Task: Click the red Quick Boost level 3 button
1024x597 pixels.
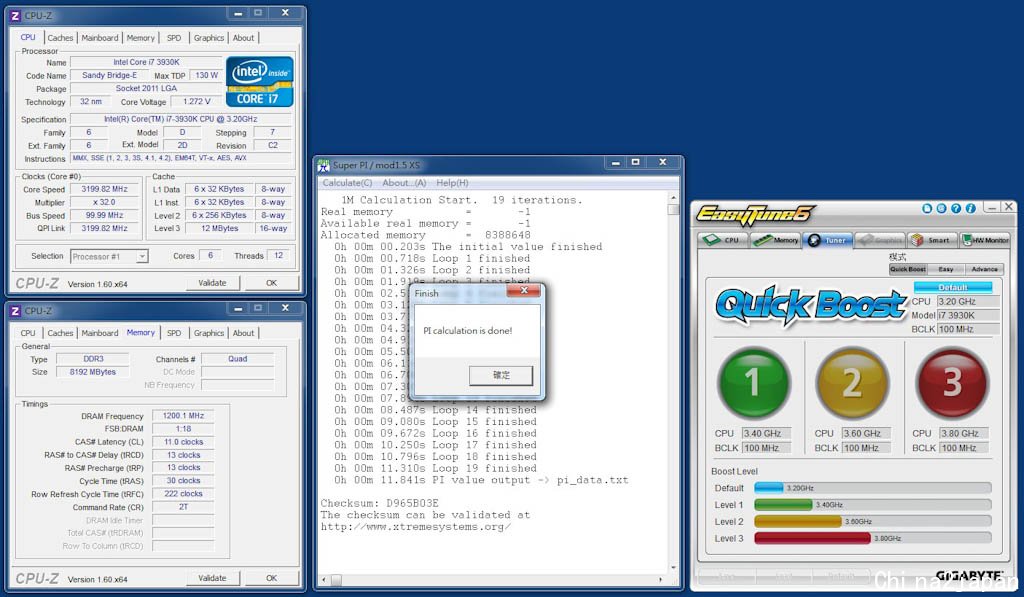Action: tap(952, 383)
